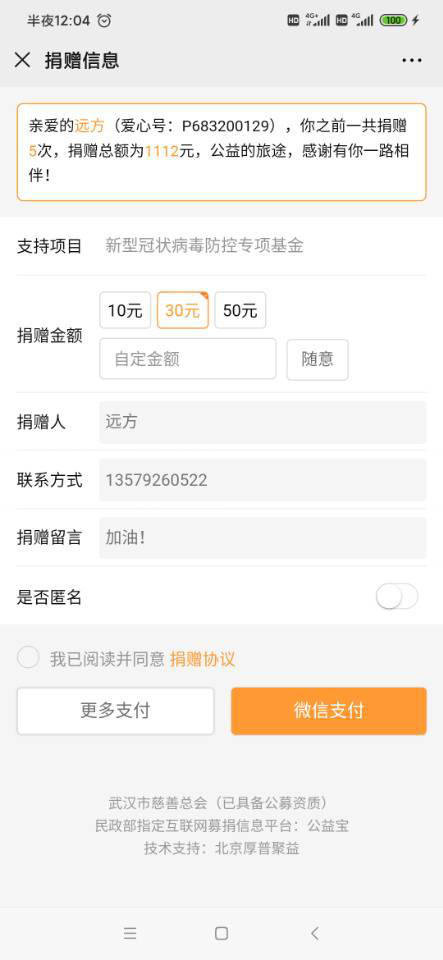Click the donor name field 远方
The image size is (443, 960).
(x=262, y=422)
